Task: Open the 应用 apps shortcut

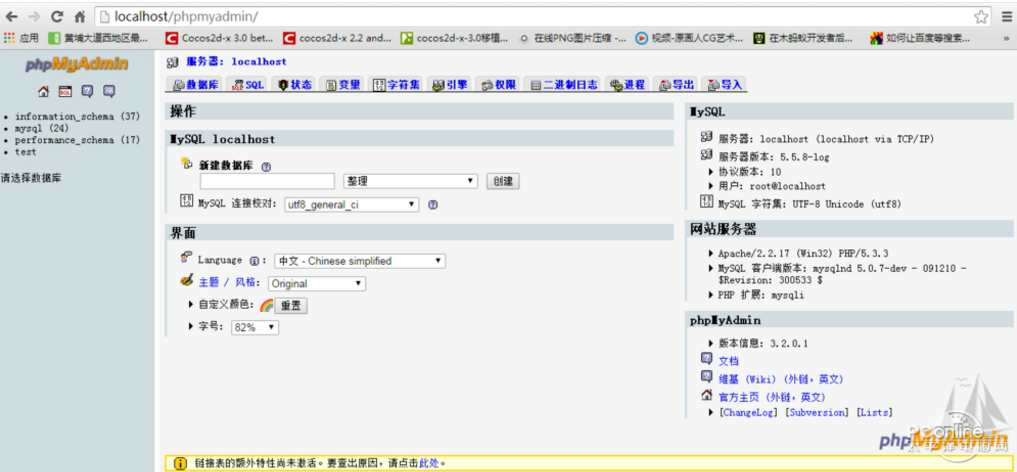Action: 21,38
